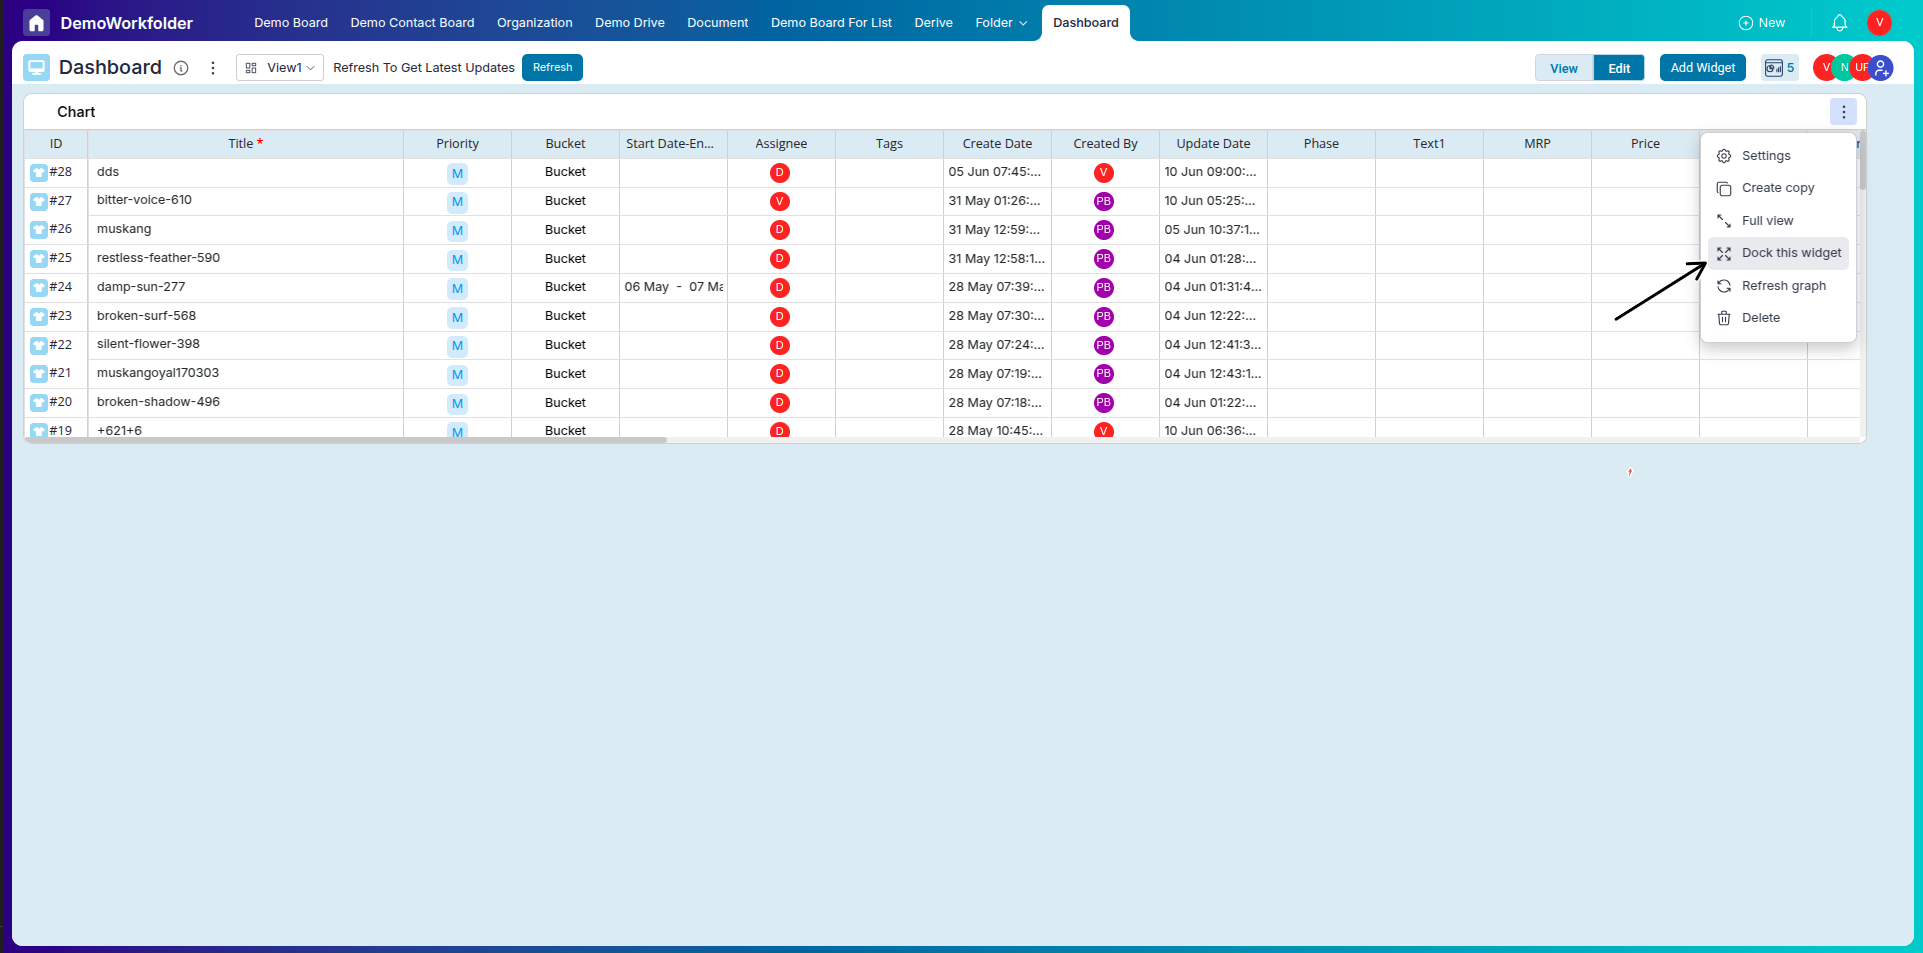Click the vertical scrollbar of the chart table
The height and width of the screenshot is (953, 1923).
click(1862, 160)
